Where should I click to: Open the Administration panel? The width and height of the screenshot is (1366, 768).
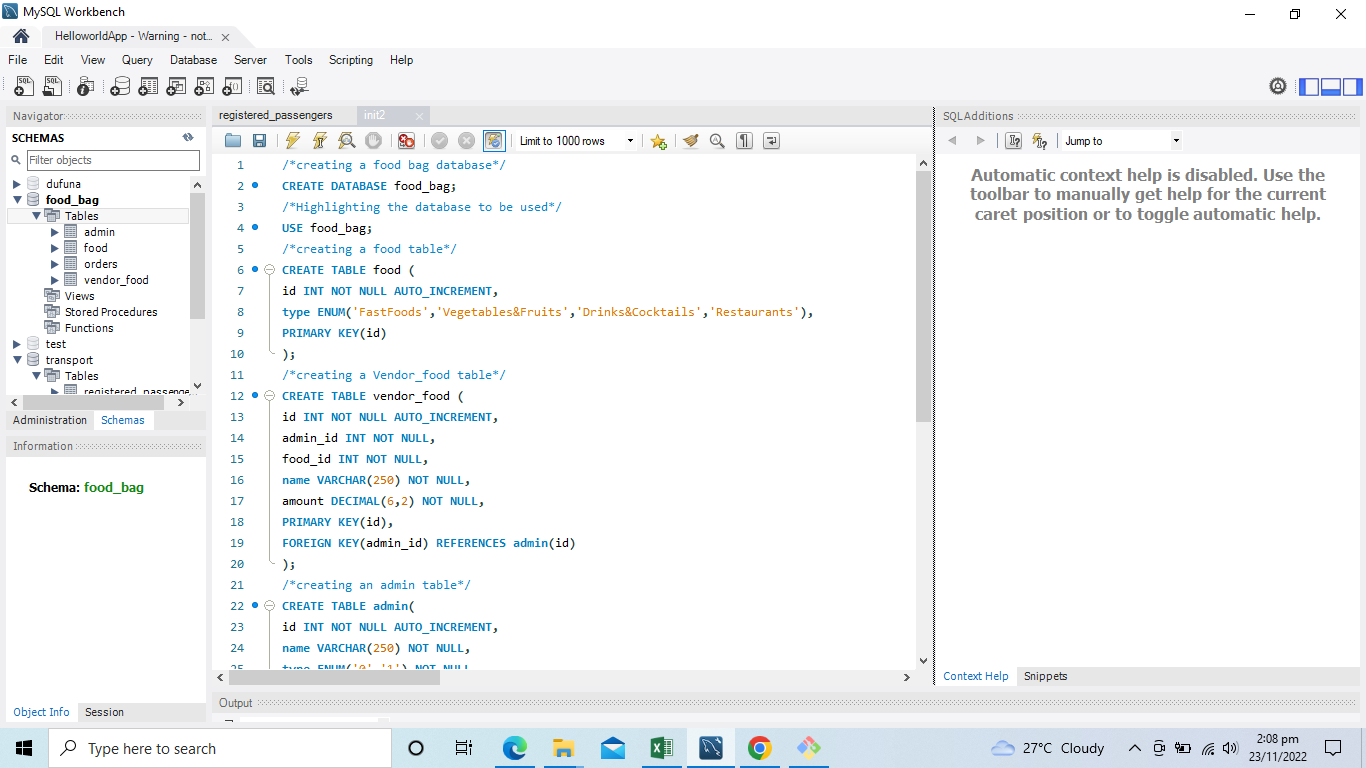49,420
